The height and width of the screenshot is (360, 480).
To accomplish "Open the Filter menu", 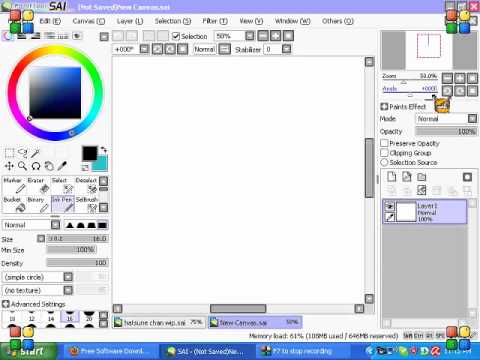I will tap(215, 21).
